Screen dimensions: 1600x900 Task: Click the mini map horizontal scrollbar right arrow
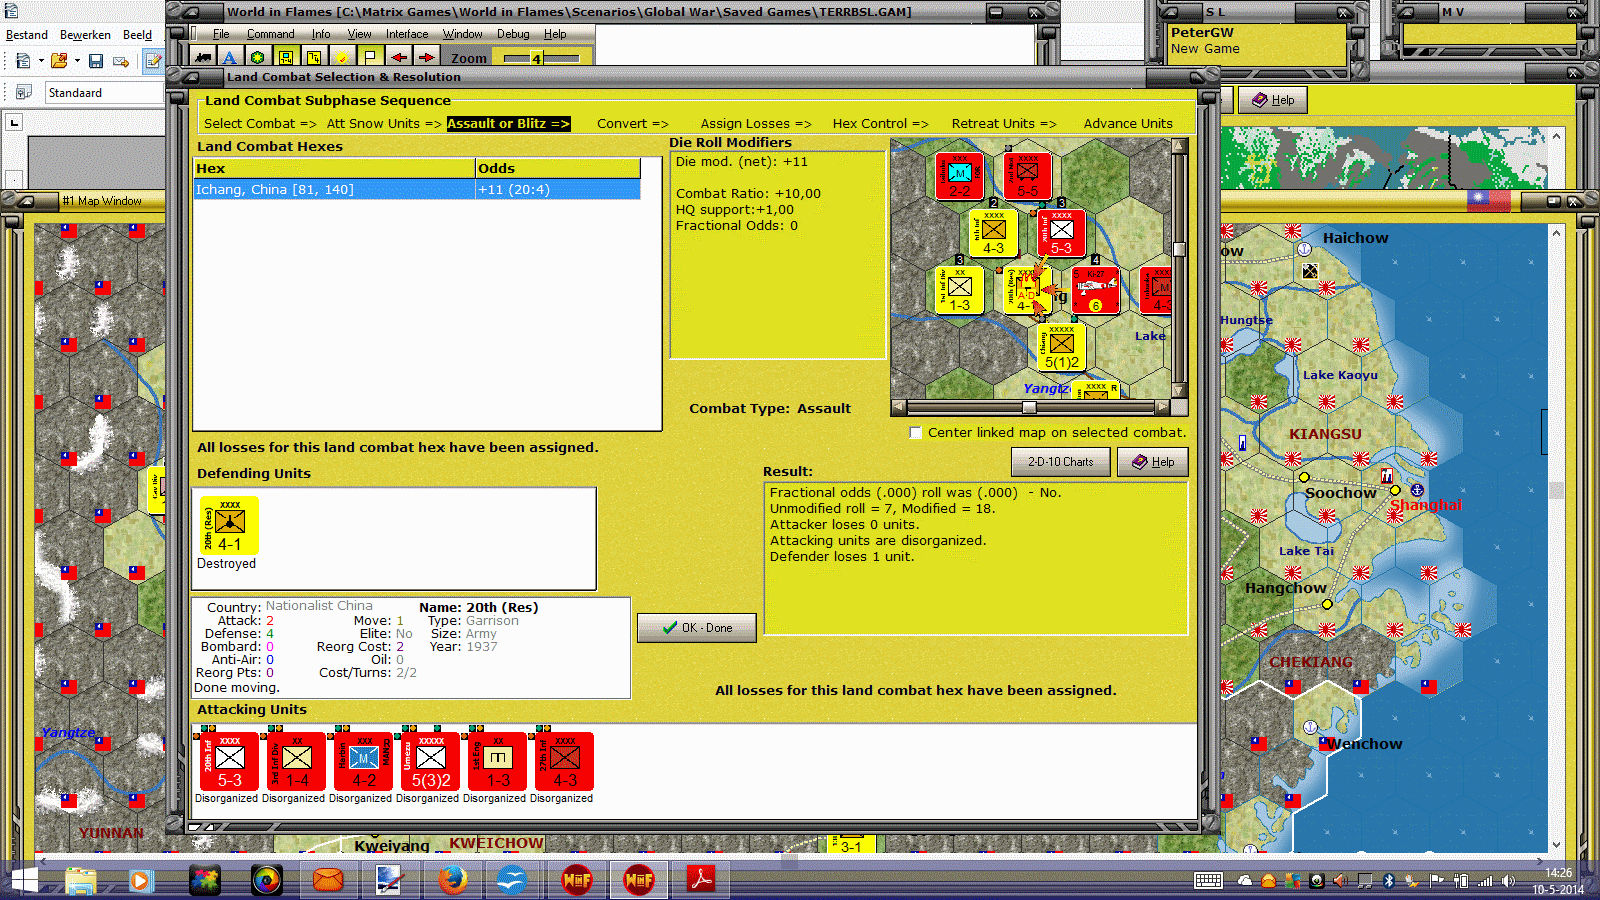pyautogui.click(x=1162, y=407)
